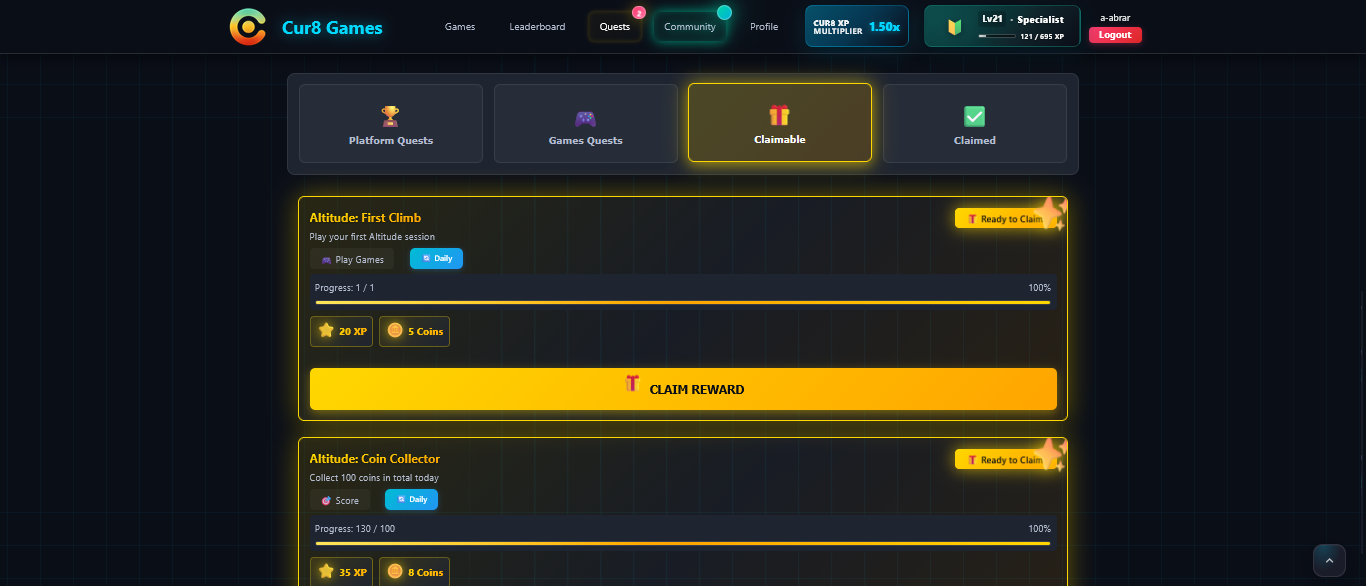Click the 8 Coins reward chip text
Viewport: 1366px width, 586px height.
[x=425, y=573]
